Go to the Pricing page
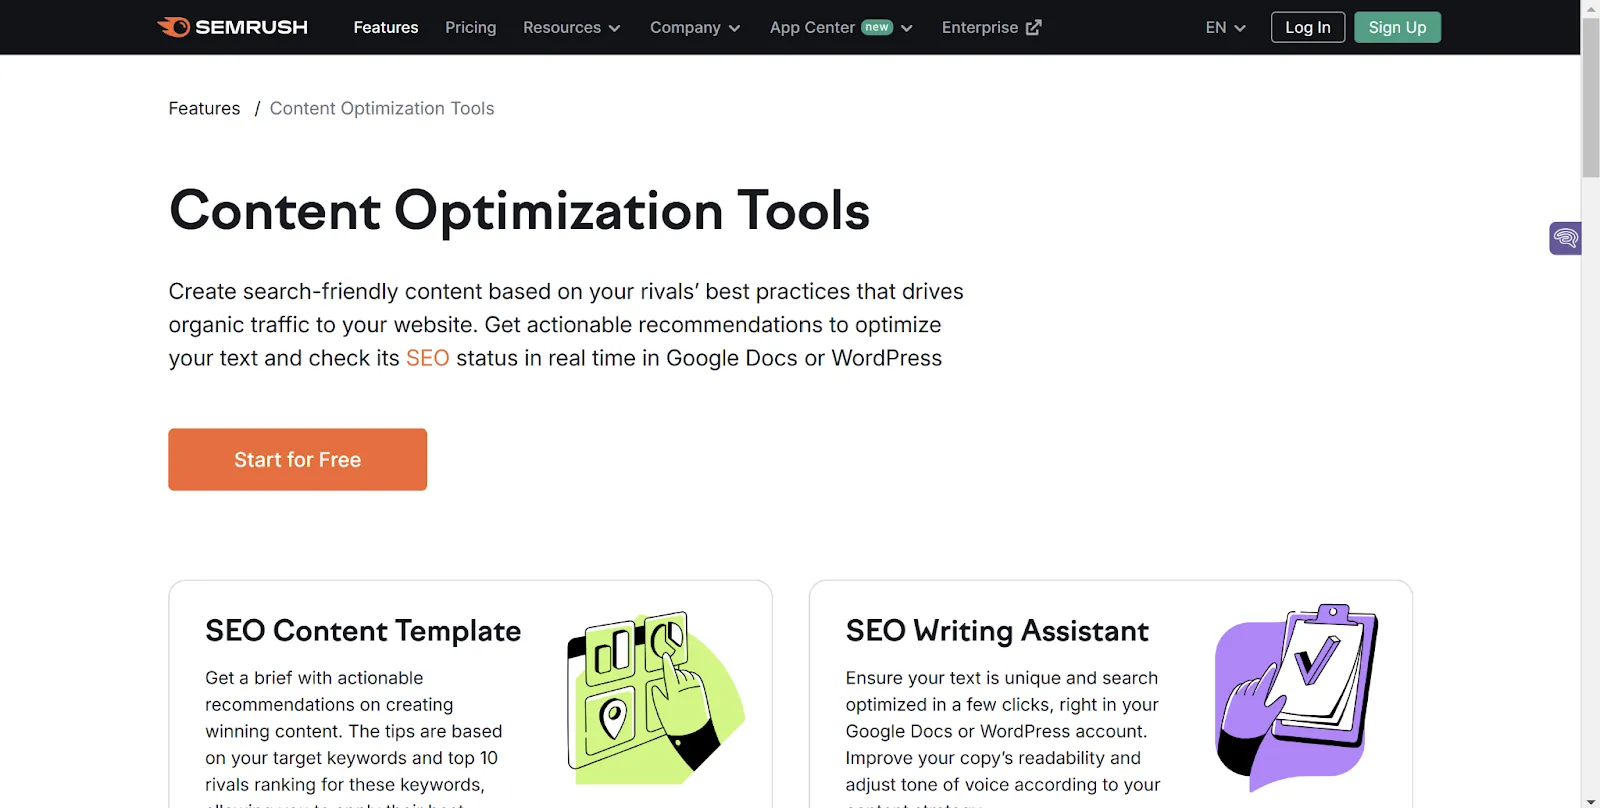The height and width of the screenshot is (808, 1600). click(x=470, y=27)
